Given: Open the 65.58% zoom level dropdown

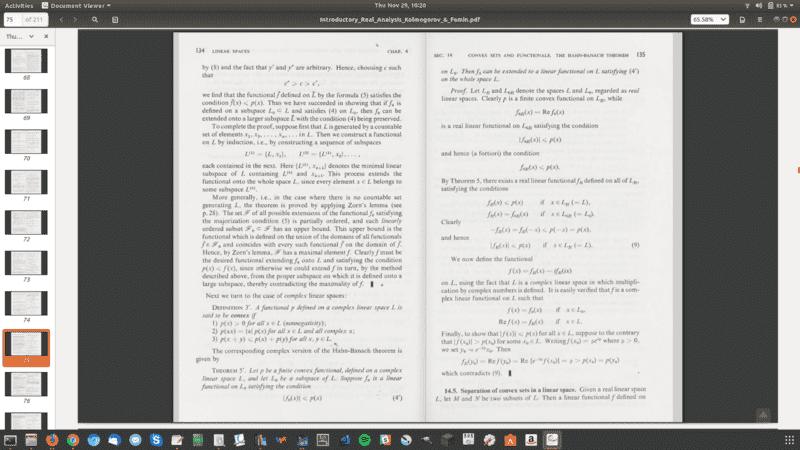Looking at the screenshot, I should click(x=709, y=19).
